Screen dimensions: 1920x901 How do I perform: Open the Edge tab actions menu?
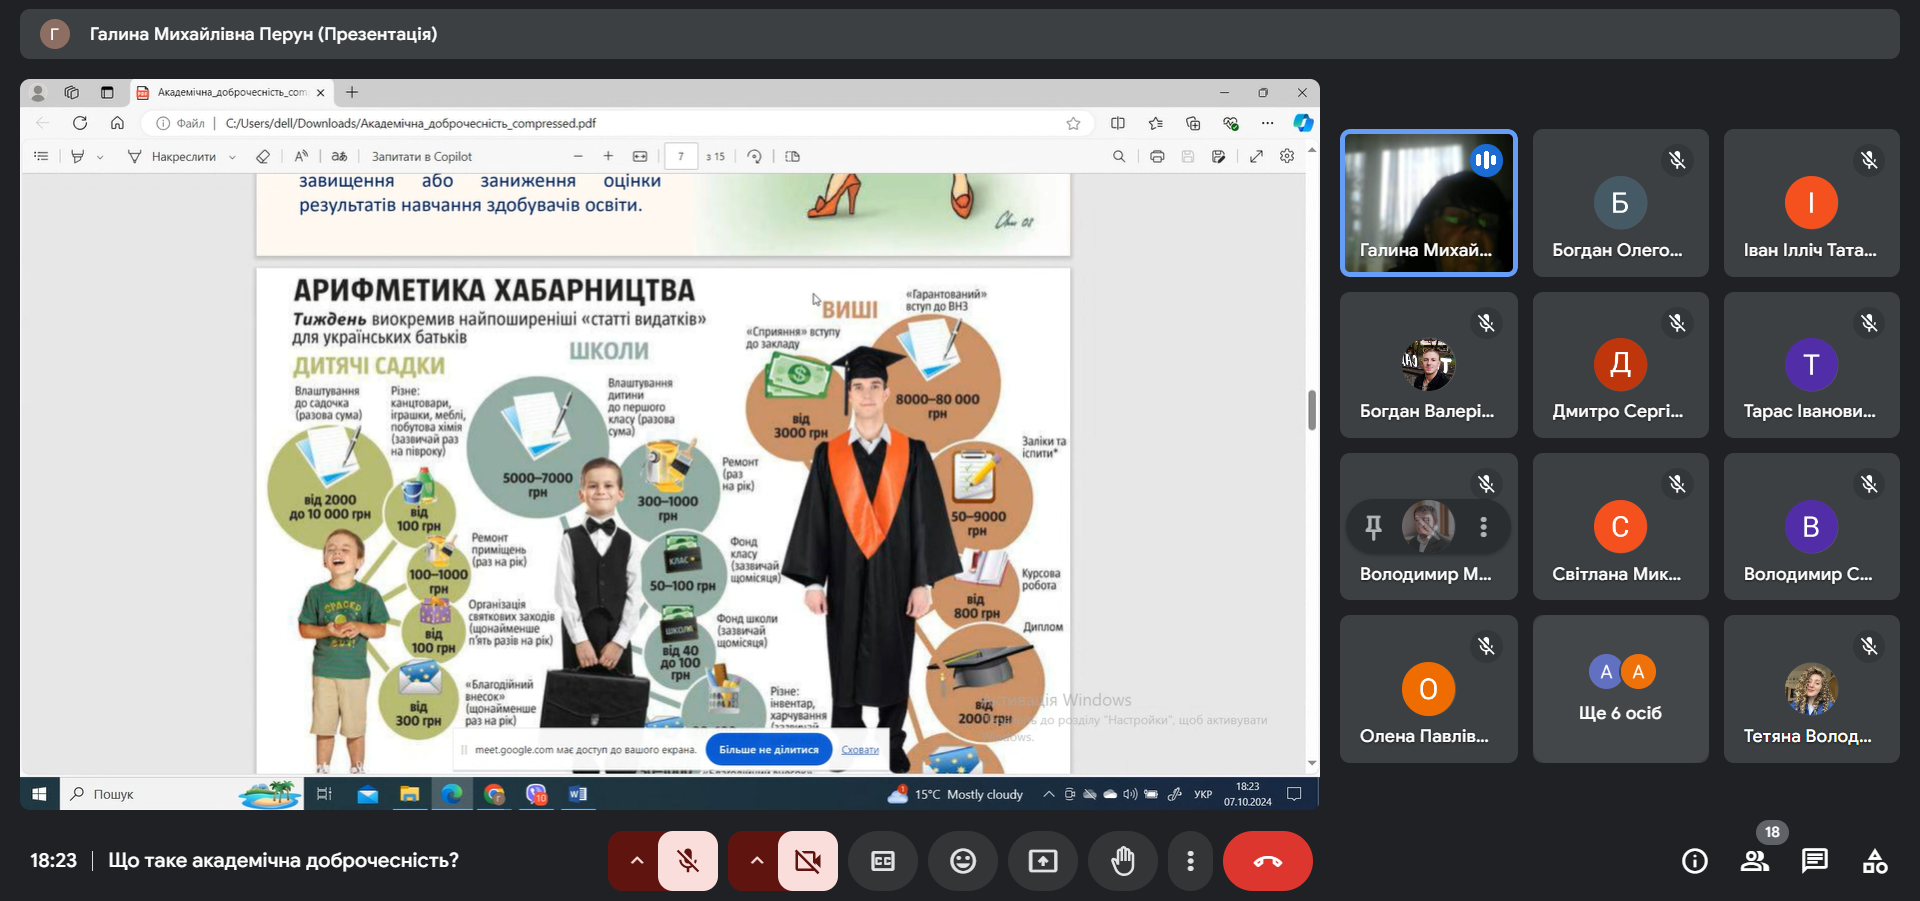click(x=107, y=92)
